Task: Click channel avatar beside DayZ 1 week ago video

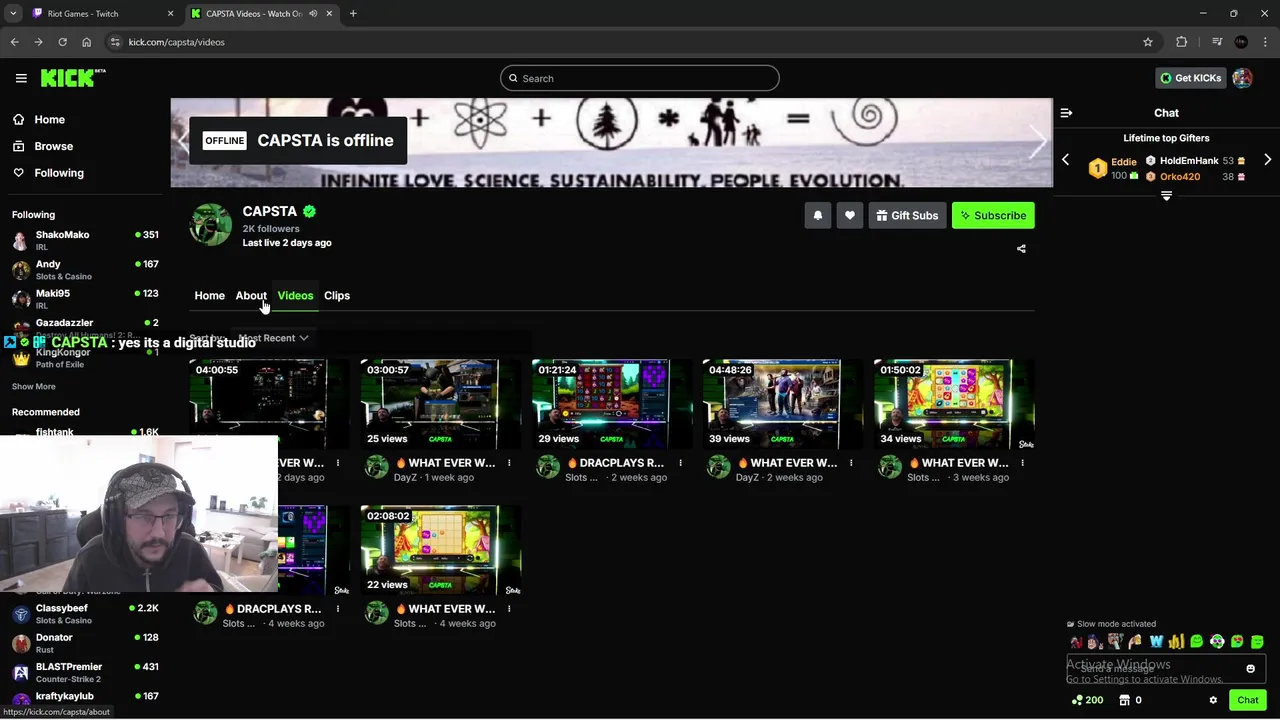Action: [376, 467]
